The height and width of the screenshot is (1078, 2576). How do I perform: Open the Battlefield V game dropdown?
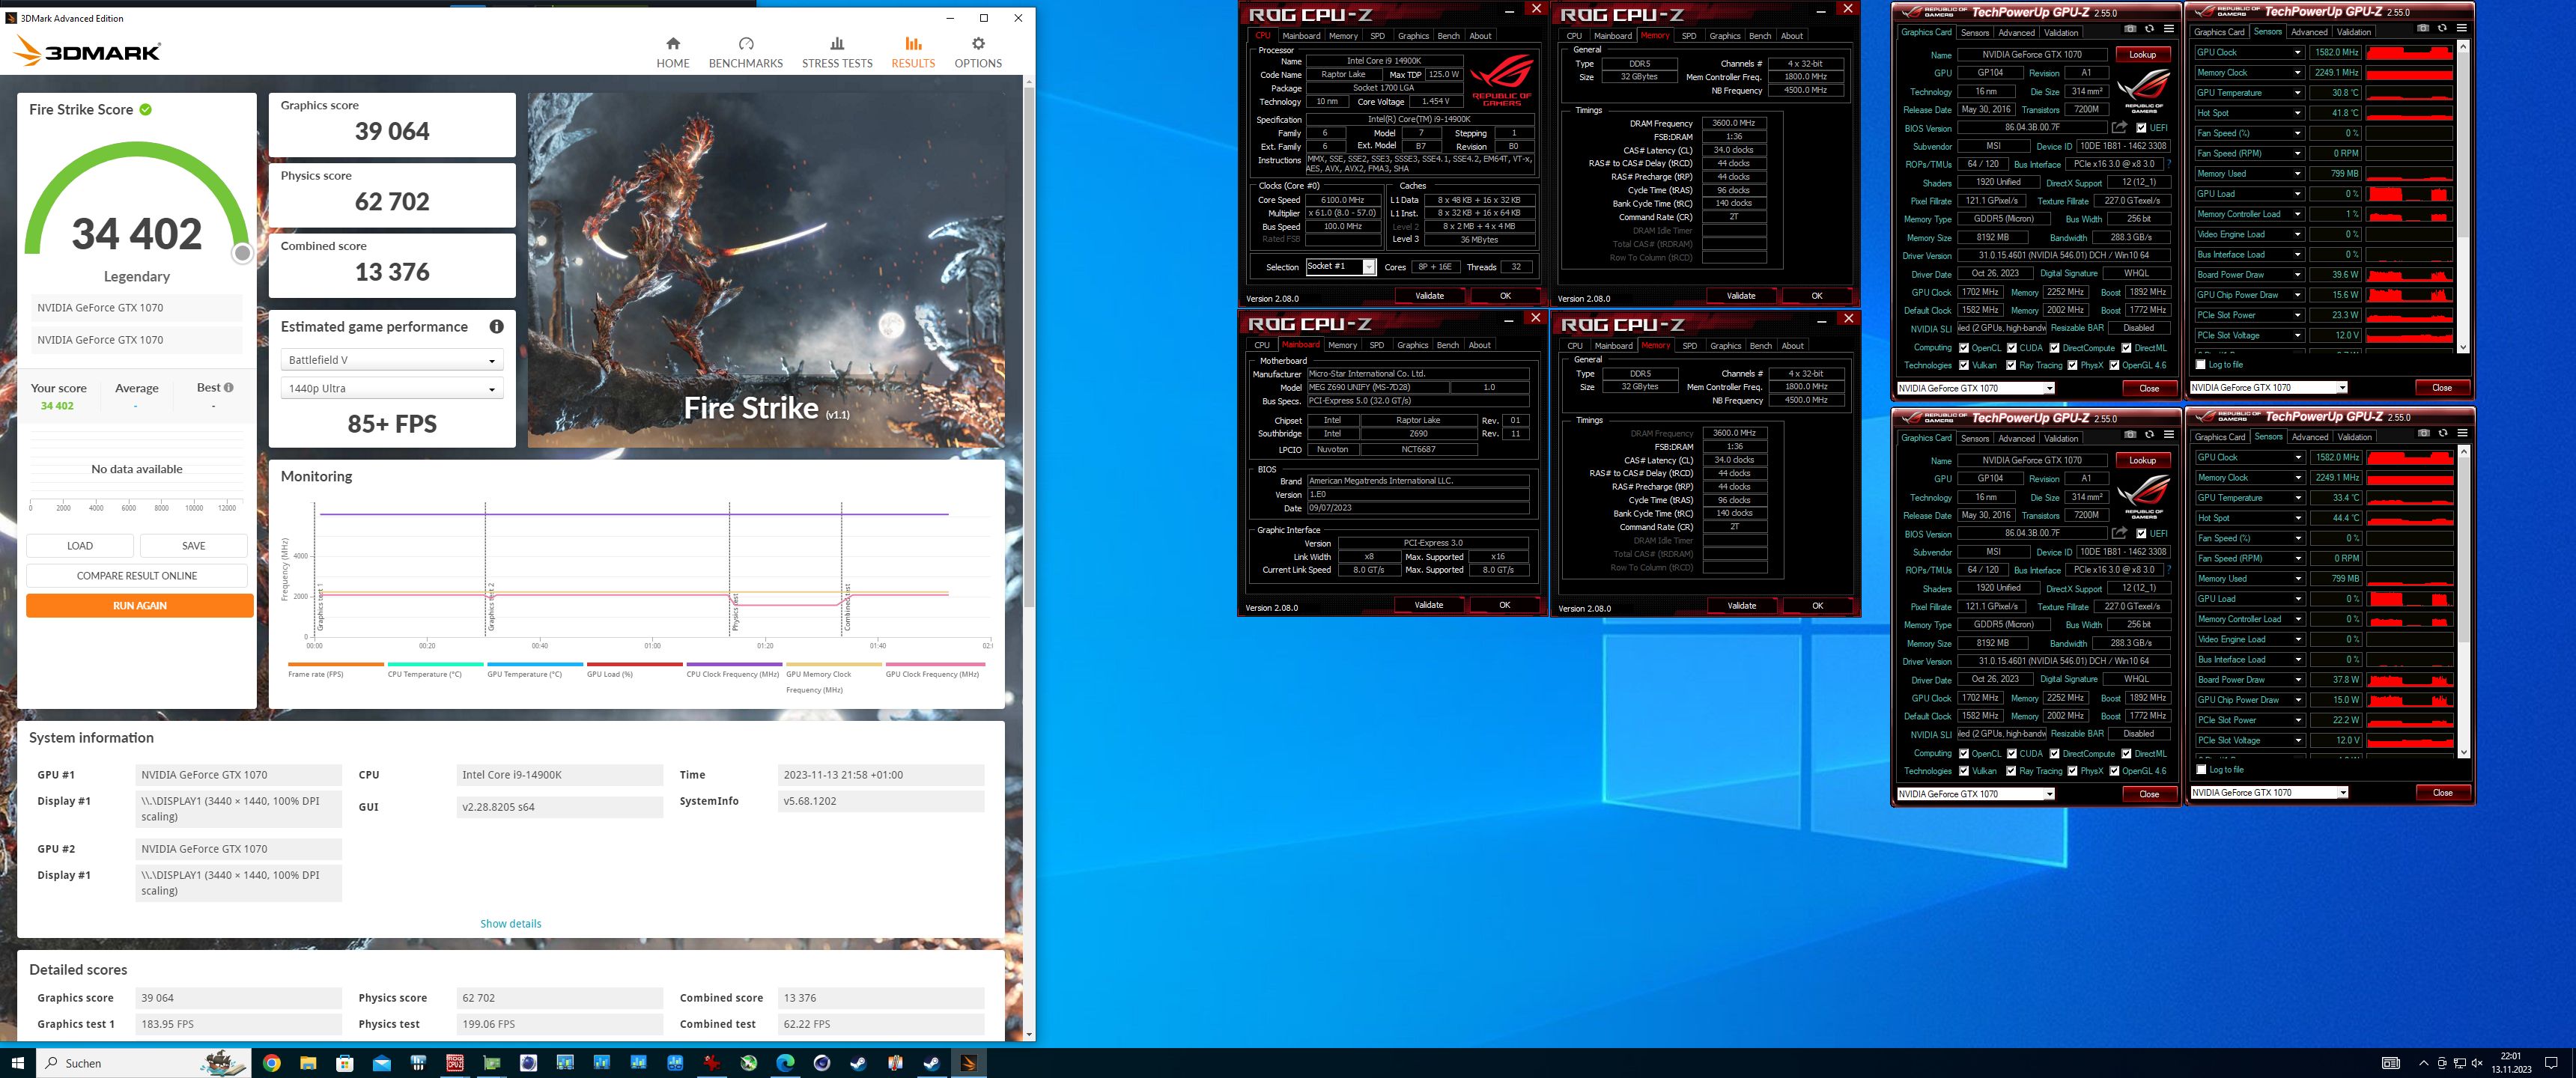392,360
